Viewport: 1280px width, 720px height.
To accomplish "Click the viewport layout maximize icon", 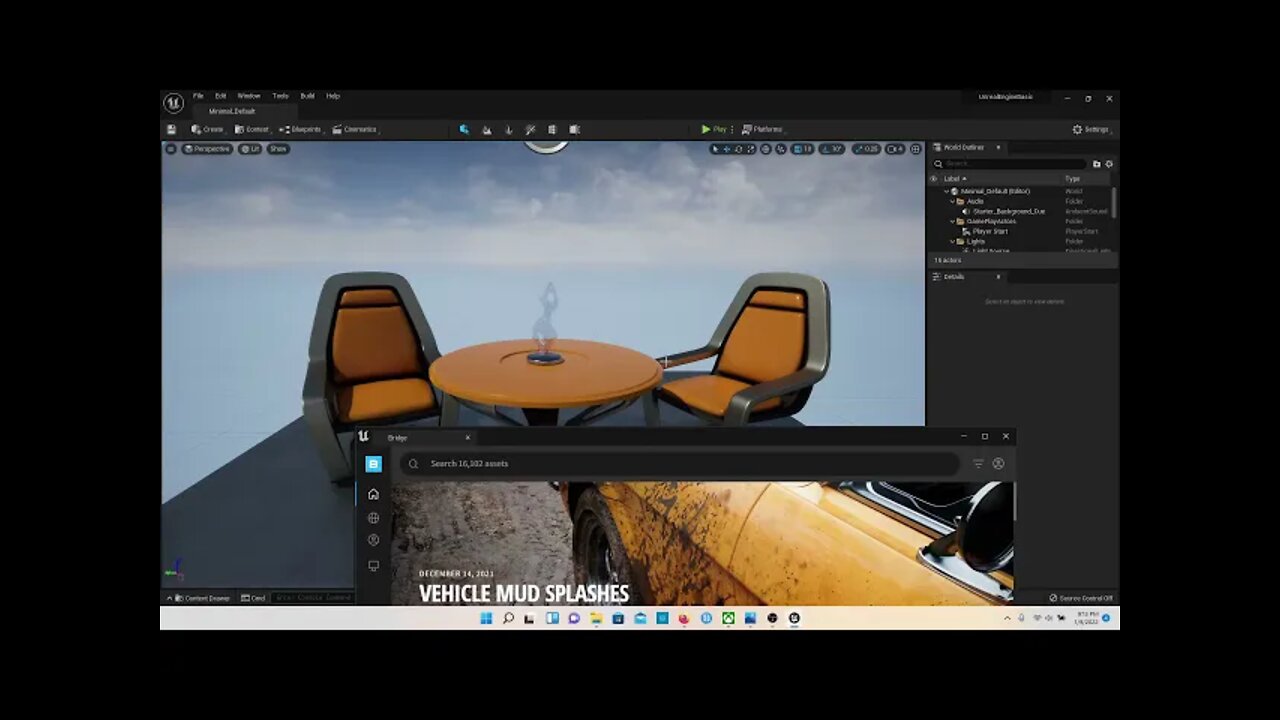I will [x=915, y=149].
